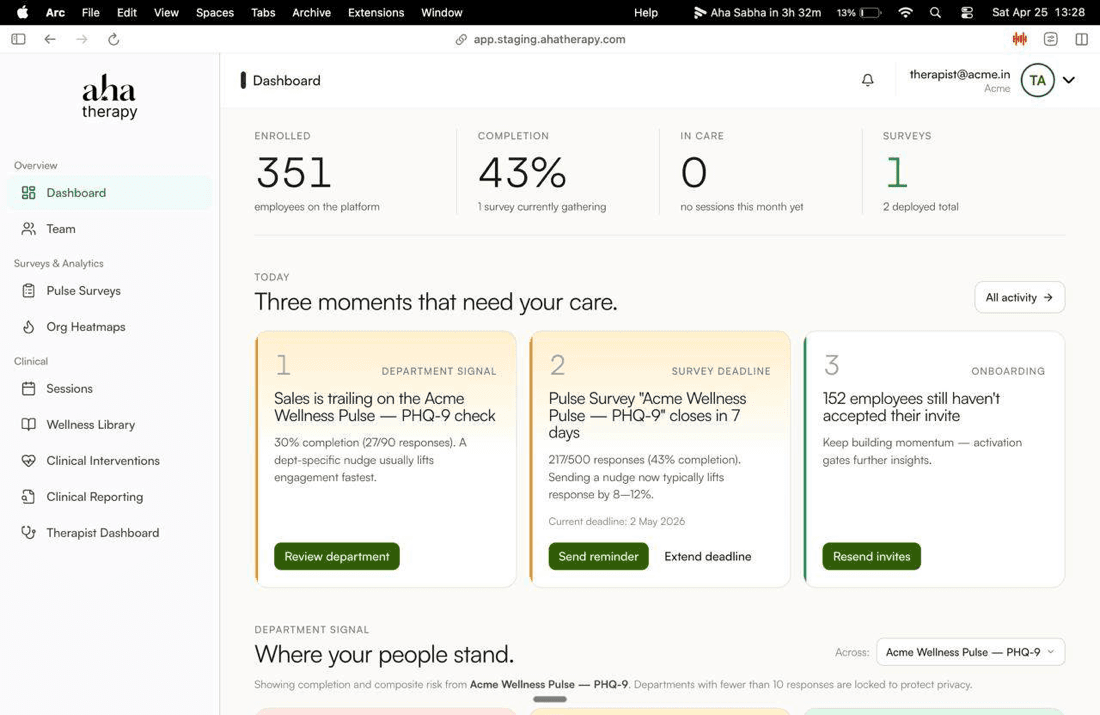Open the Pulse Surveys label in sidebar
The image size is (1100, 715).
tap(83, 290)
